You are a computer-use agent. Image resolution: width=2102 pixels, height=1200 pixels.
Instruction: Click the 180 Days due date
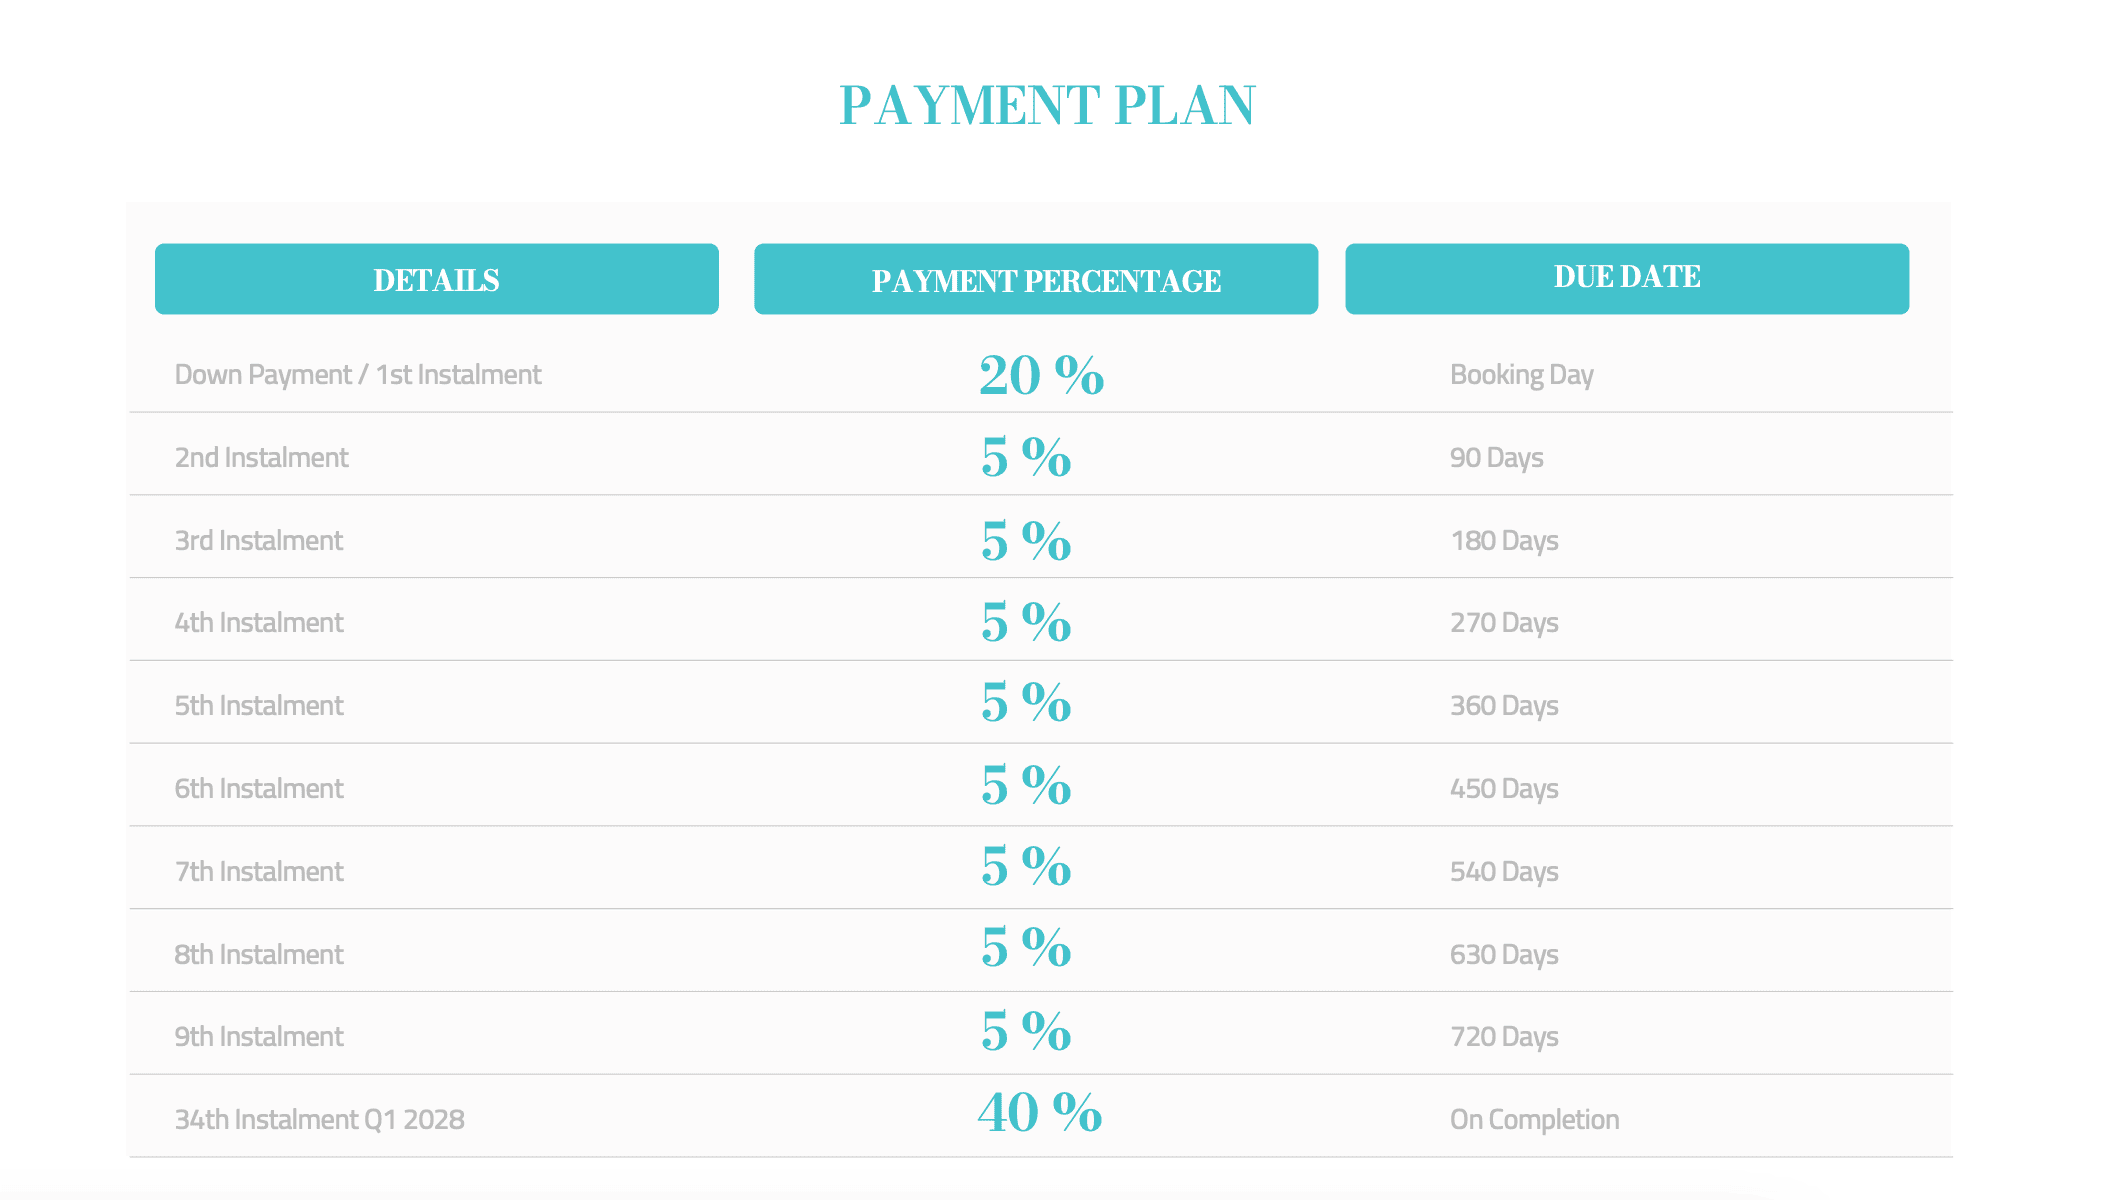tap(1503, 541)
